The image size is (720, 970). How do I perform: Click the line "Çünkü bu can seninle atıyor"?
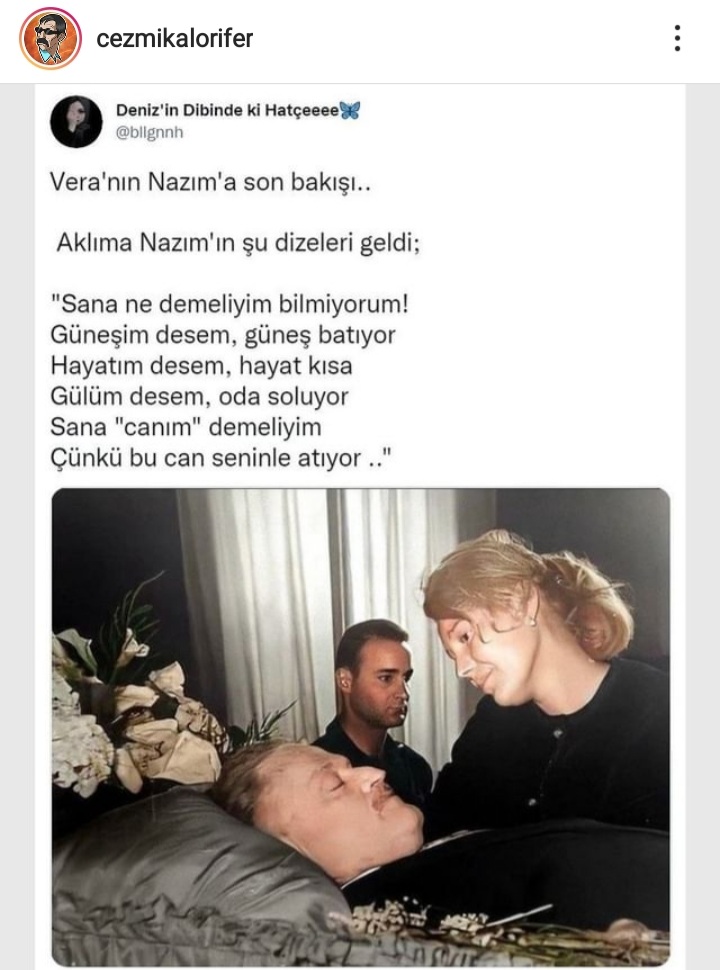pos(221,458)
